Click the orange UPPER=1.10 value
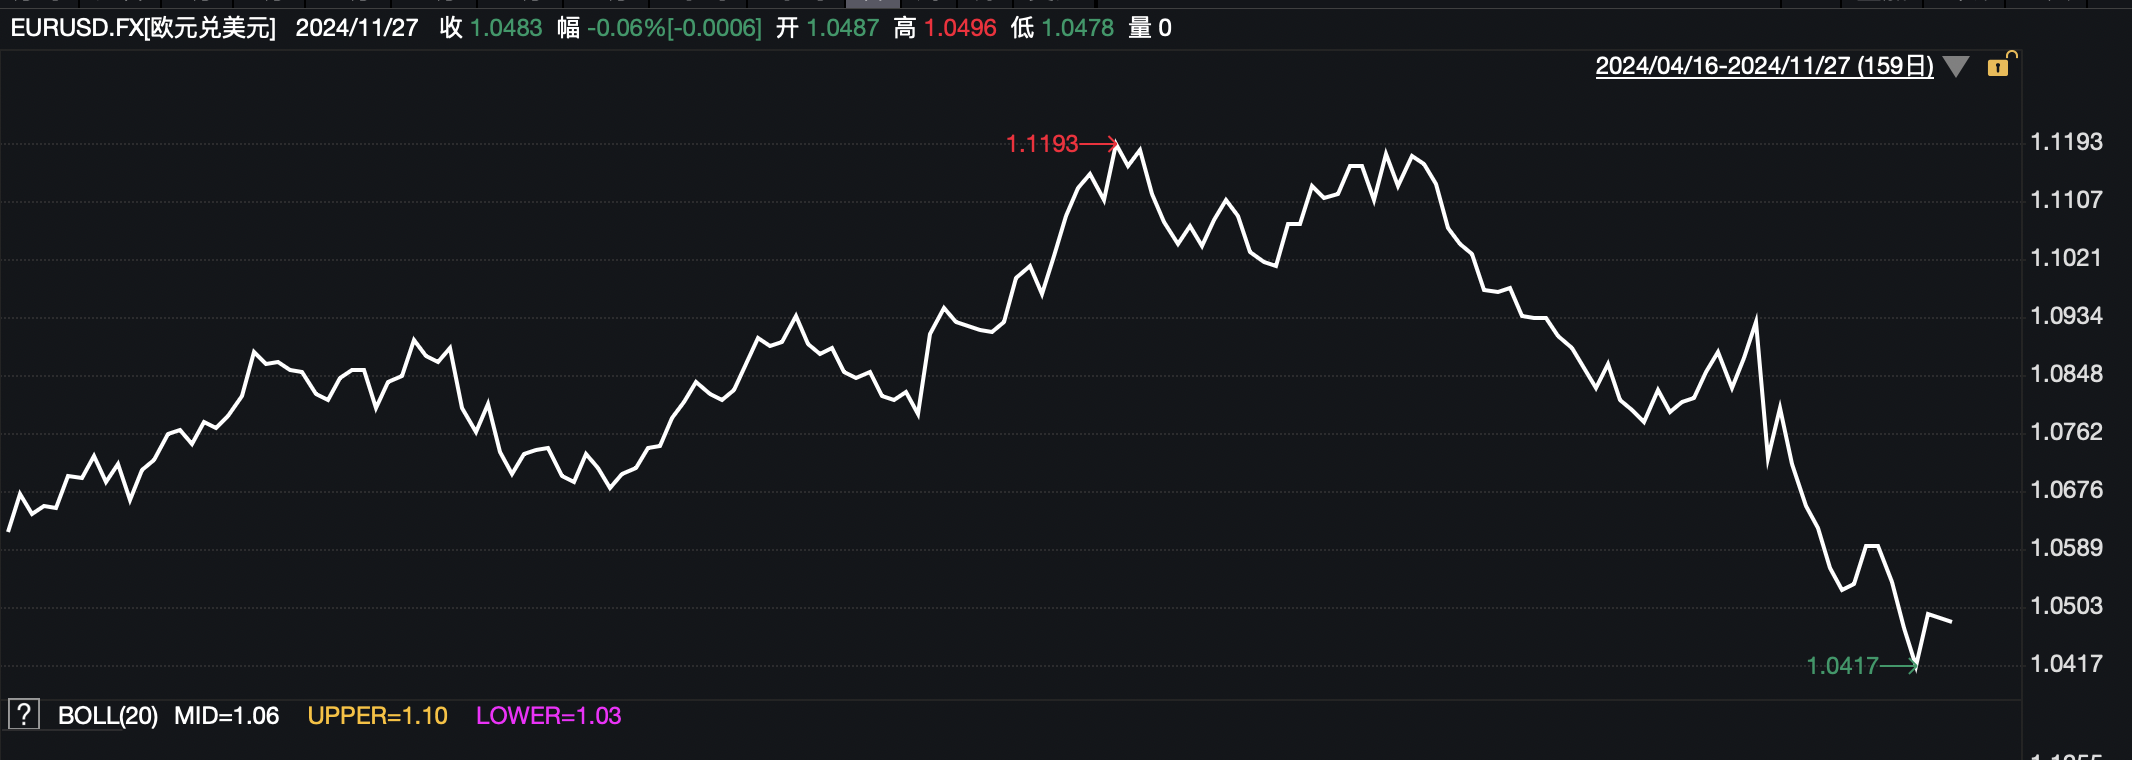2132x760 pixels. point(377,715)
